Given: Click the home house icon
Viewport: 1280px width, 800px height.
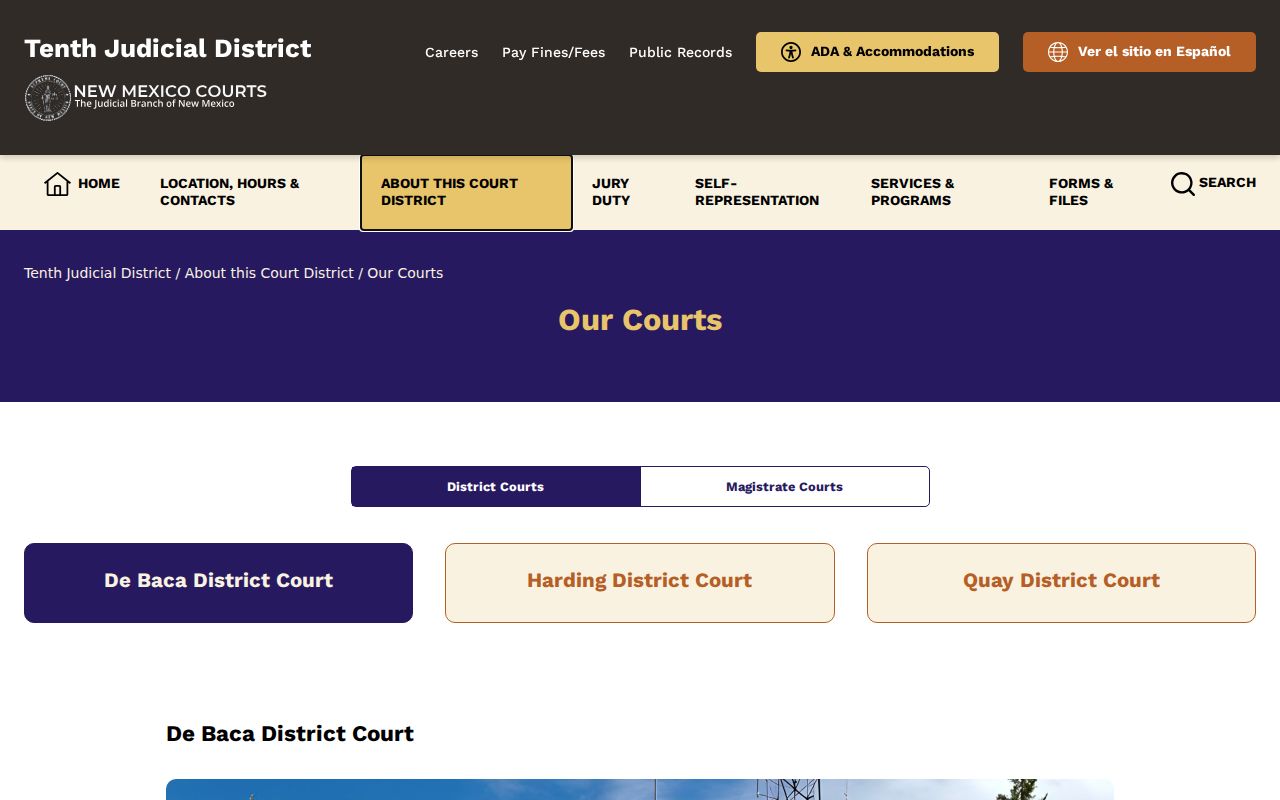Looking at the screenshot, I should (57, 184).
